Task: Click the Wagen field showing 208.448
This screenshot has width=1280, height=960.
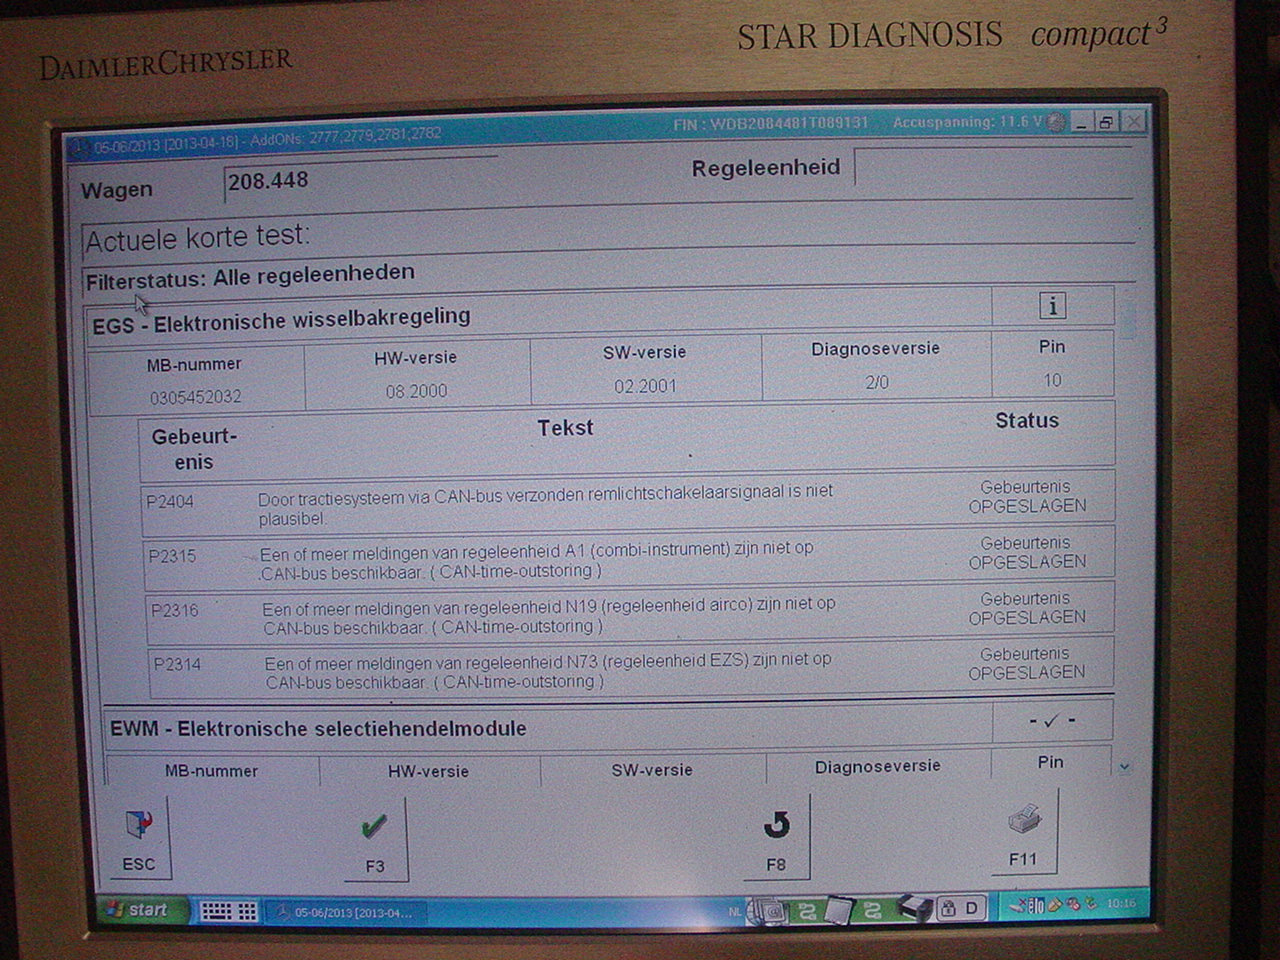Action: pyautogui.click(x=360, y=180)
